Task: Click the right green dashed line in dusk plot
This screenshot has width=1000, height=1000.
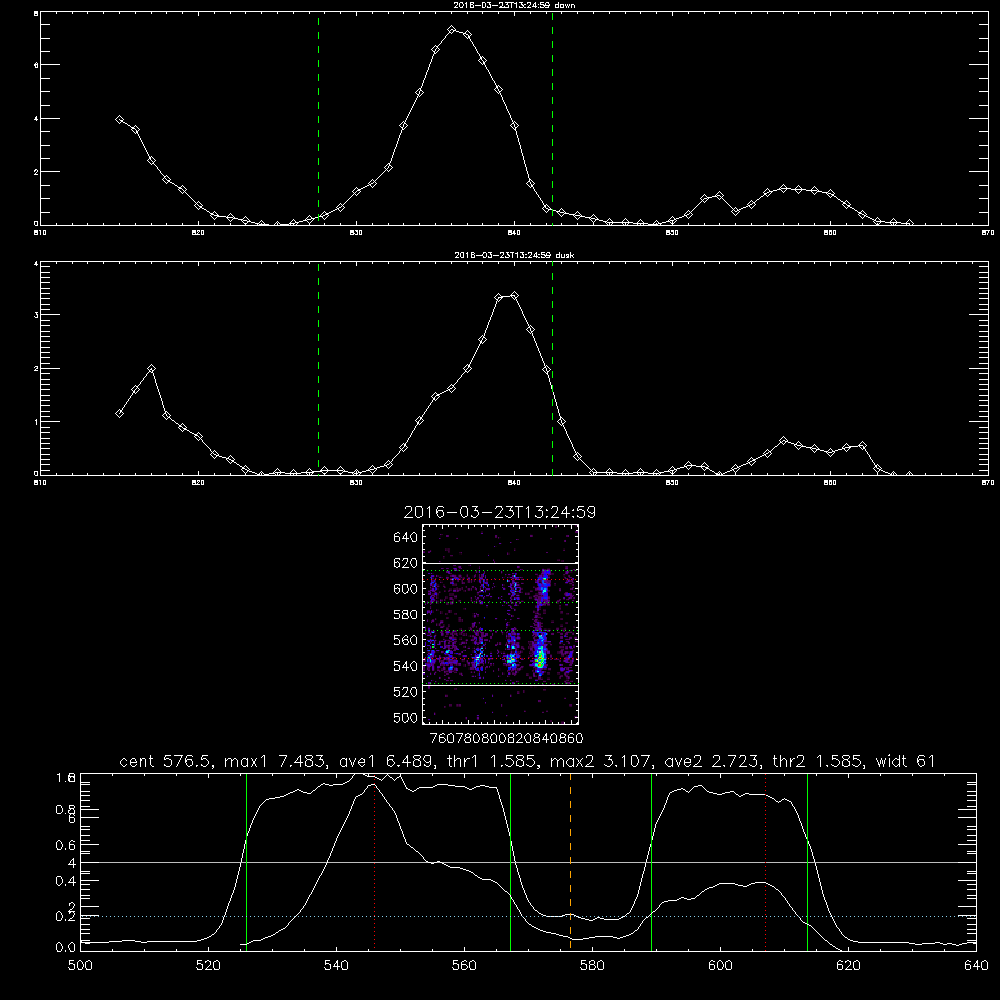Action: (x=552, y=369)
